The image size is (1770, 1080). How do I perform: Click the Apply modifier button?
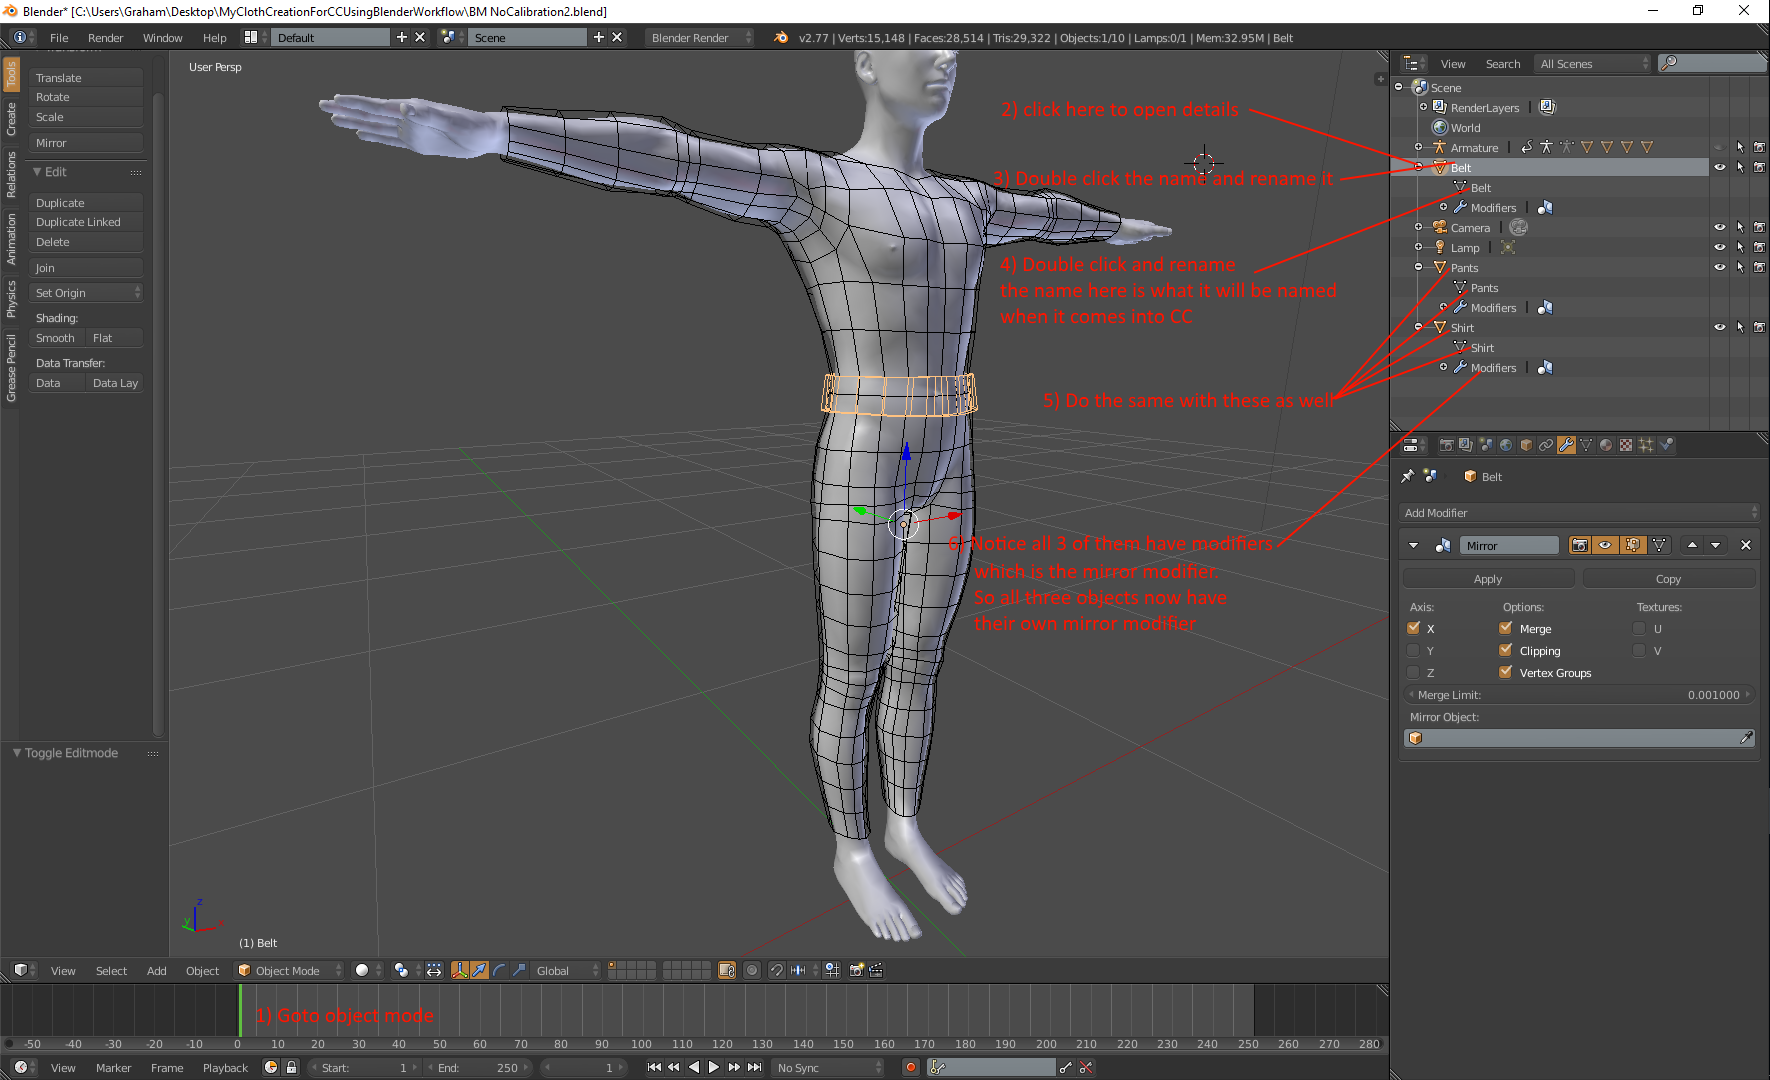point(1488,578)
